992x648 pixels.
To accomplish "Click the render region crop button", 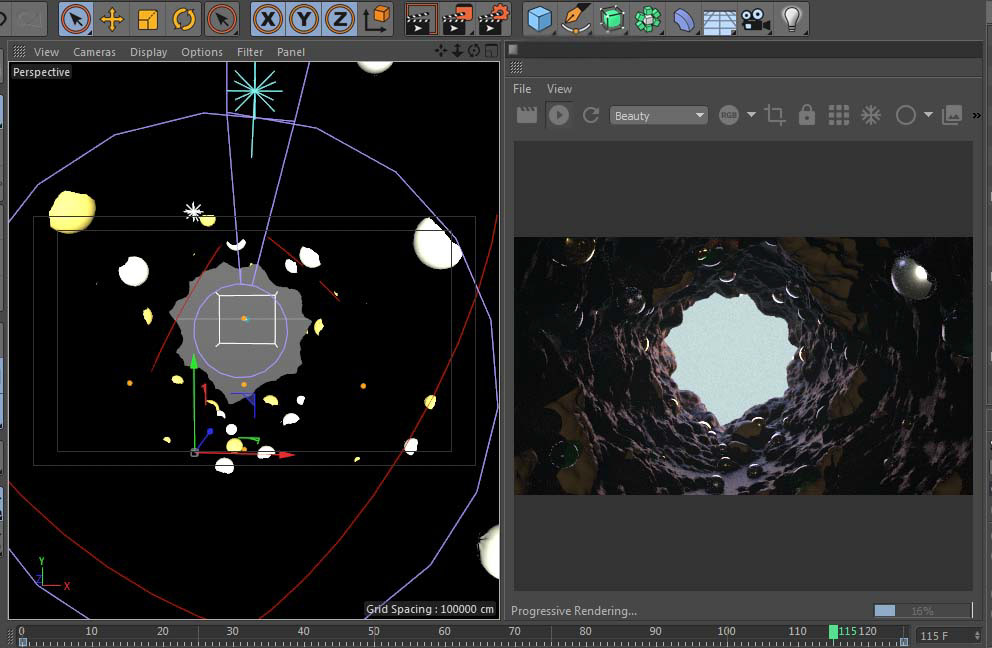I will coord(775,116).
